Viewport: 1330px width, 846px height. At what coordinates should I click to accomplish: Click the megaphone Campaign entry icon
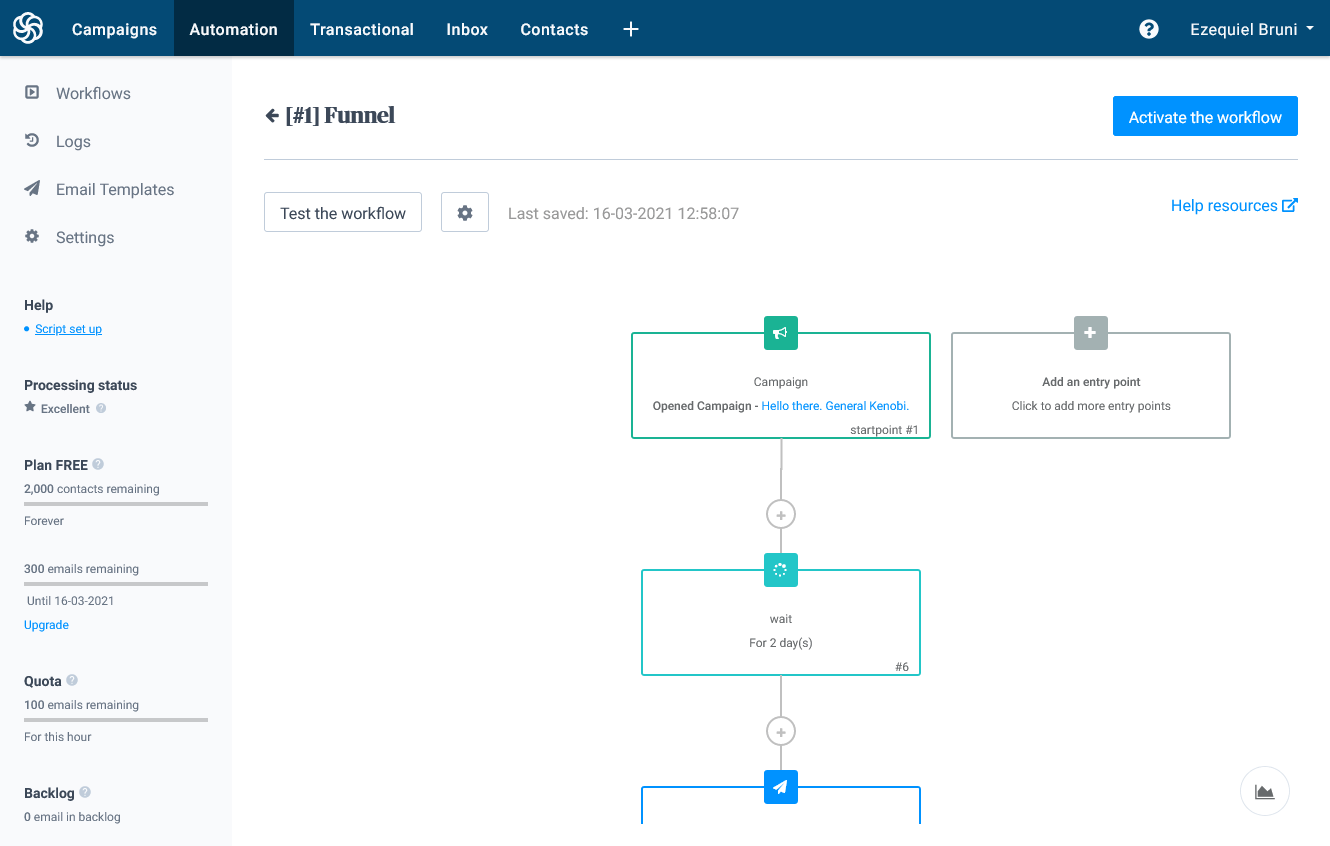click(781, 333)
